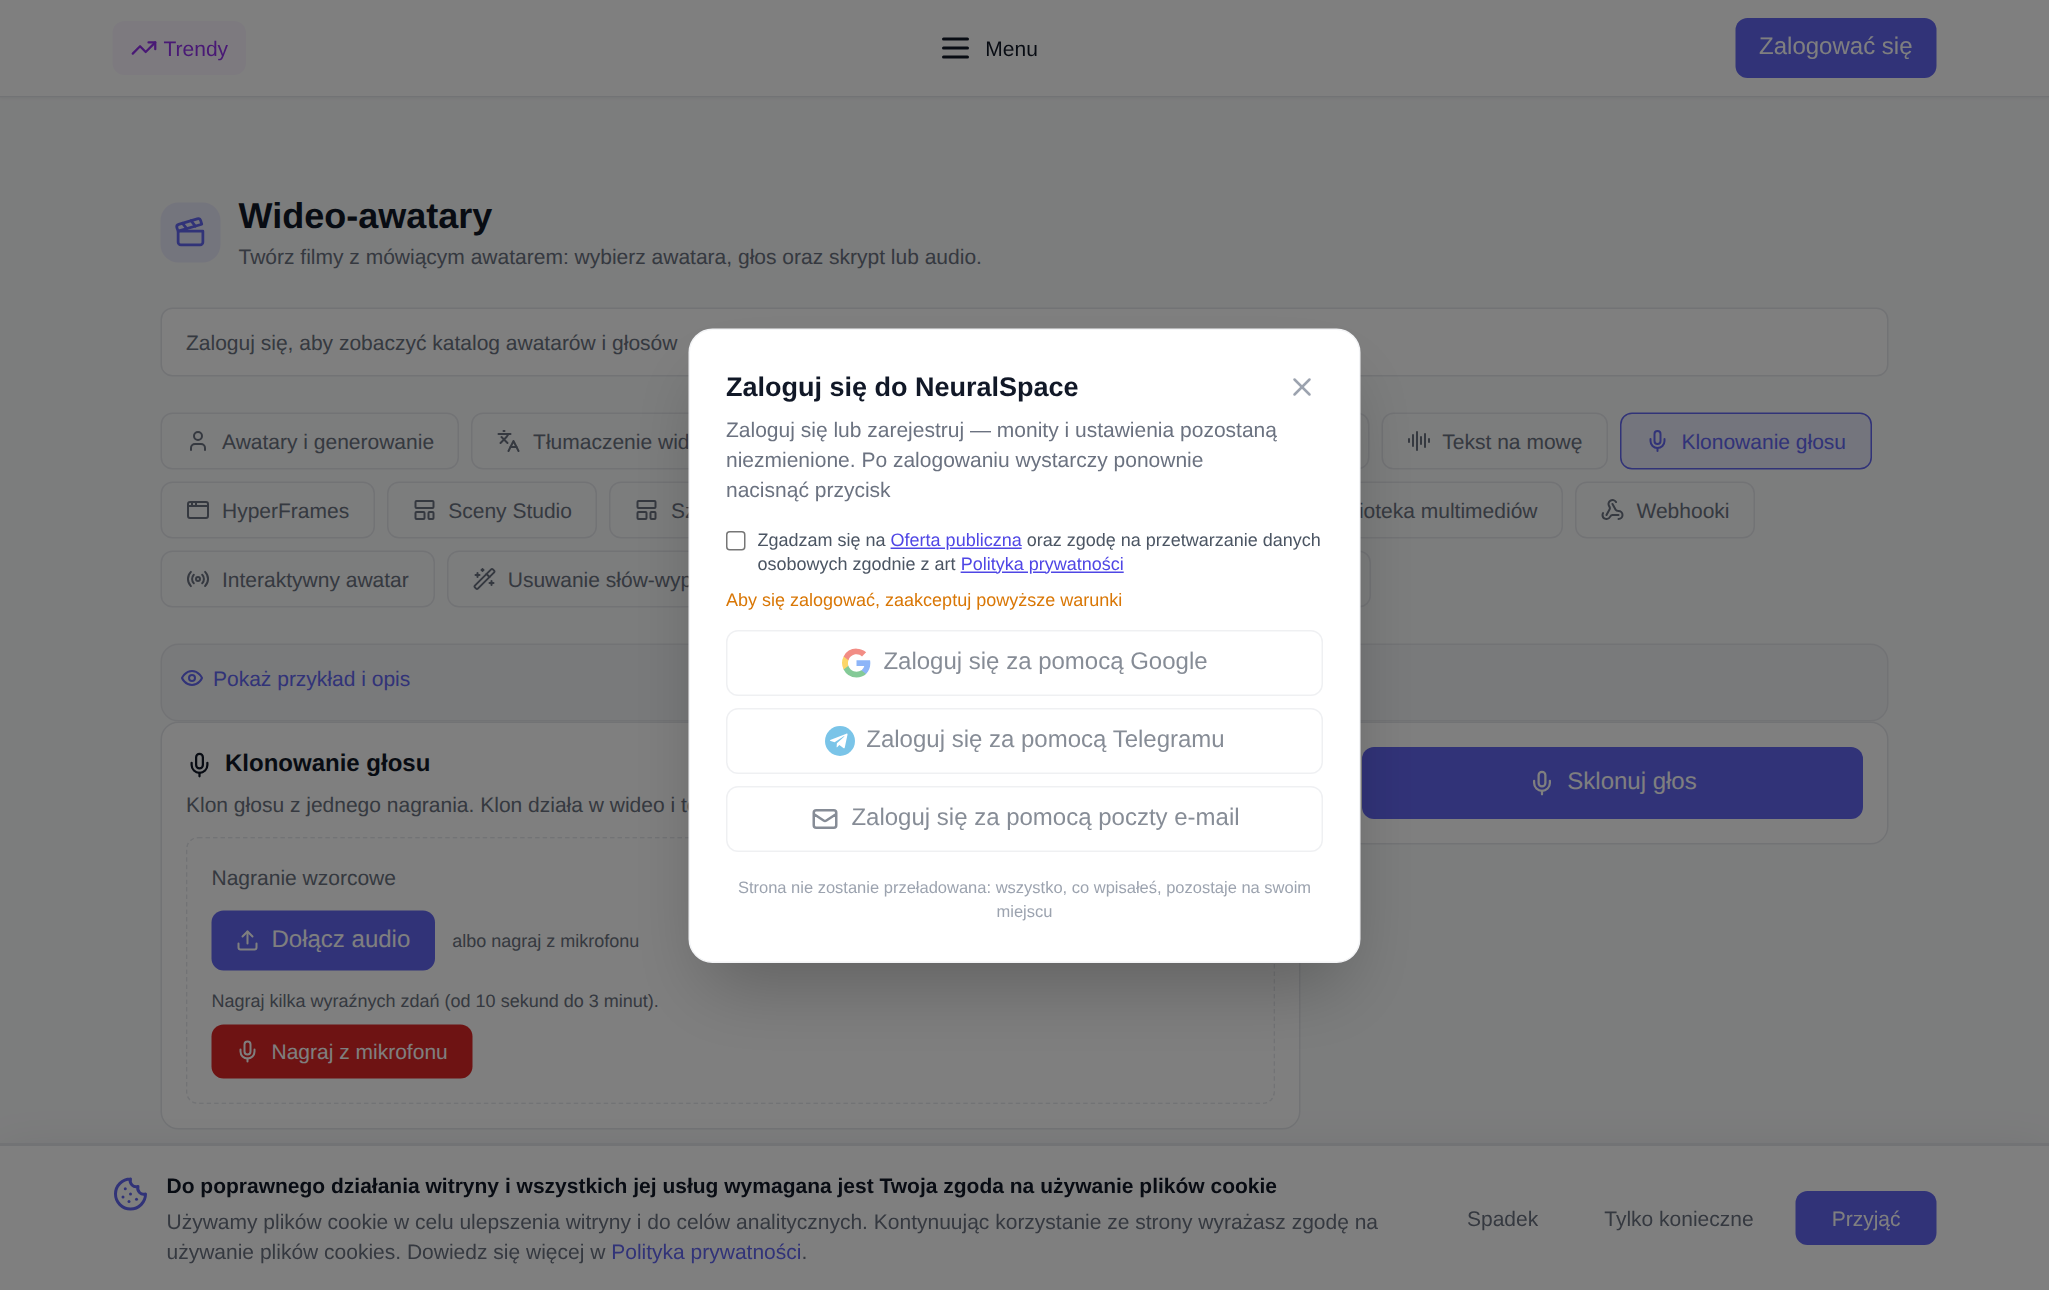
Task: Check the terms agreement checkbox
Action: coord(736,541)
